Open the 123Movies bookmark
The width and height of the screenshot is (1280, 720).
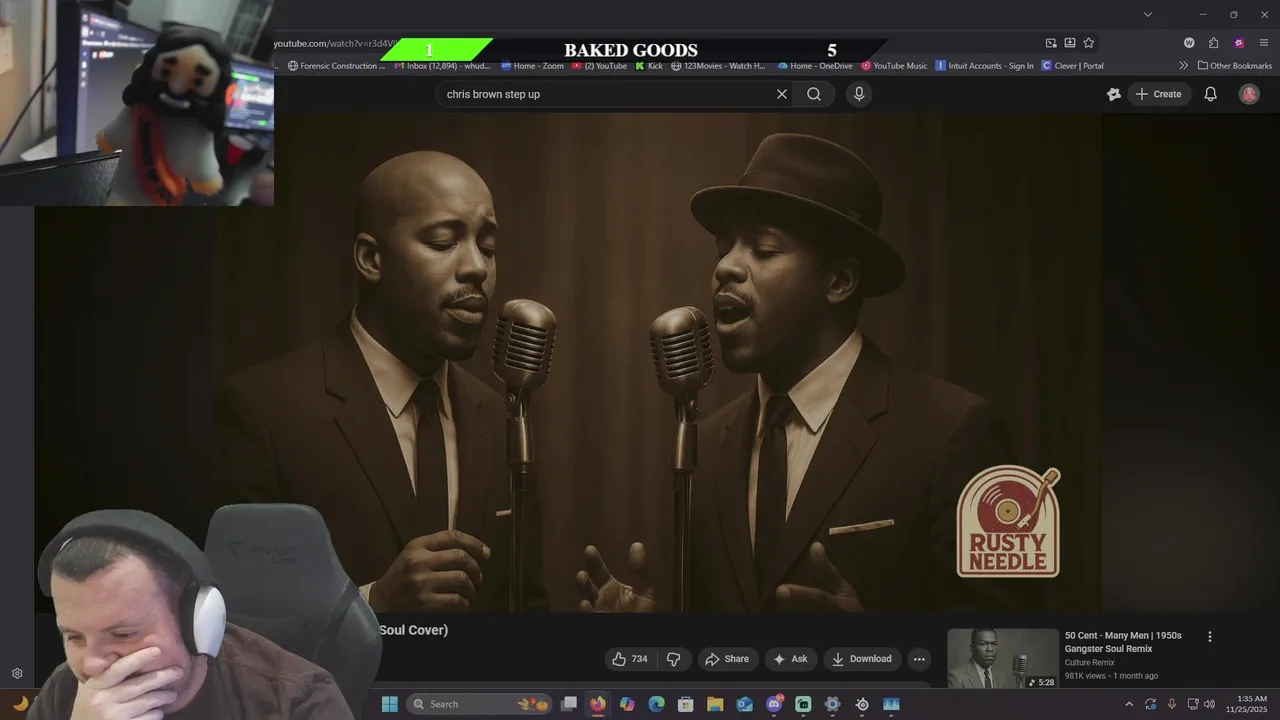pyautogui.click(x=718, y=66)
